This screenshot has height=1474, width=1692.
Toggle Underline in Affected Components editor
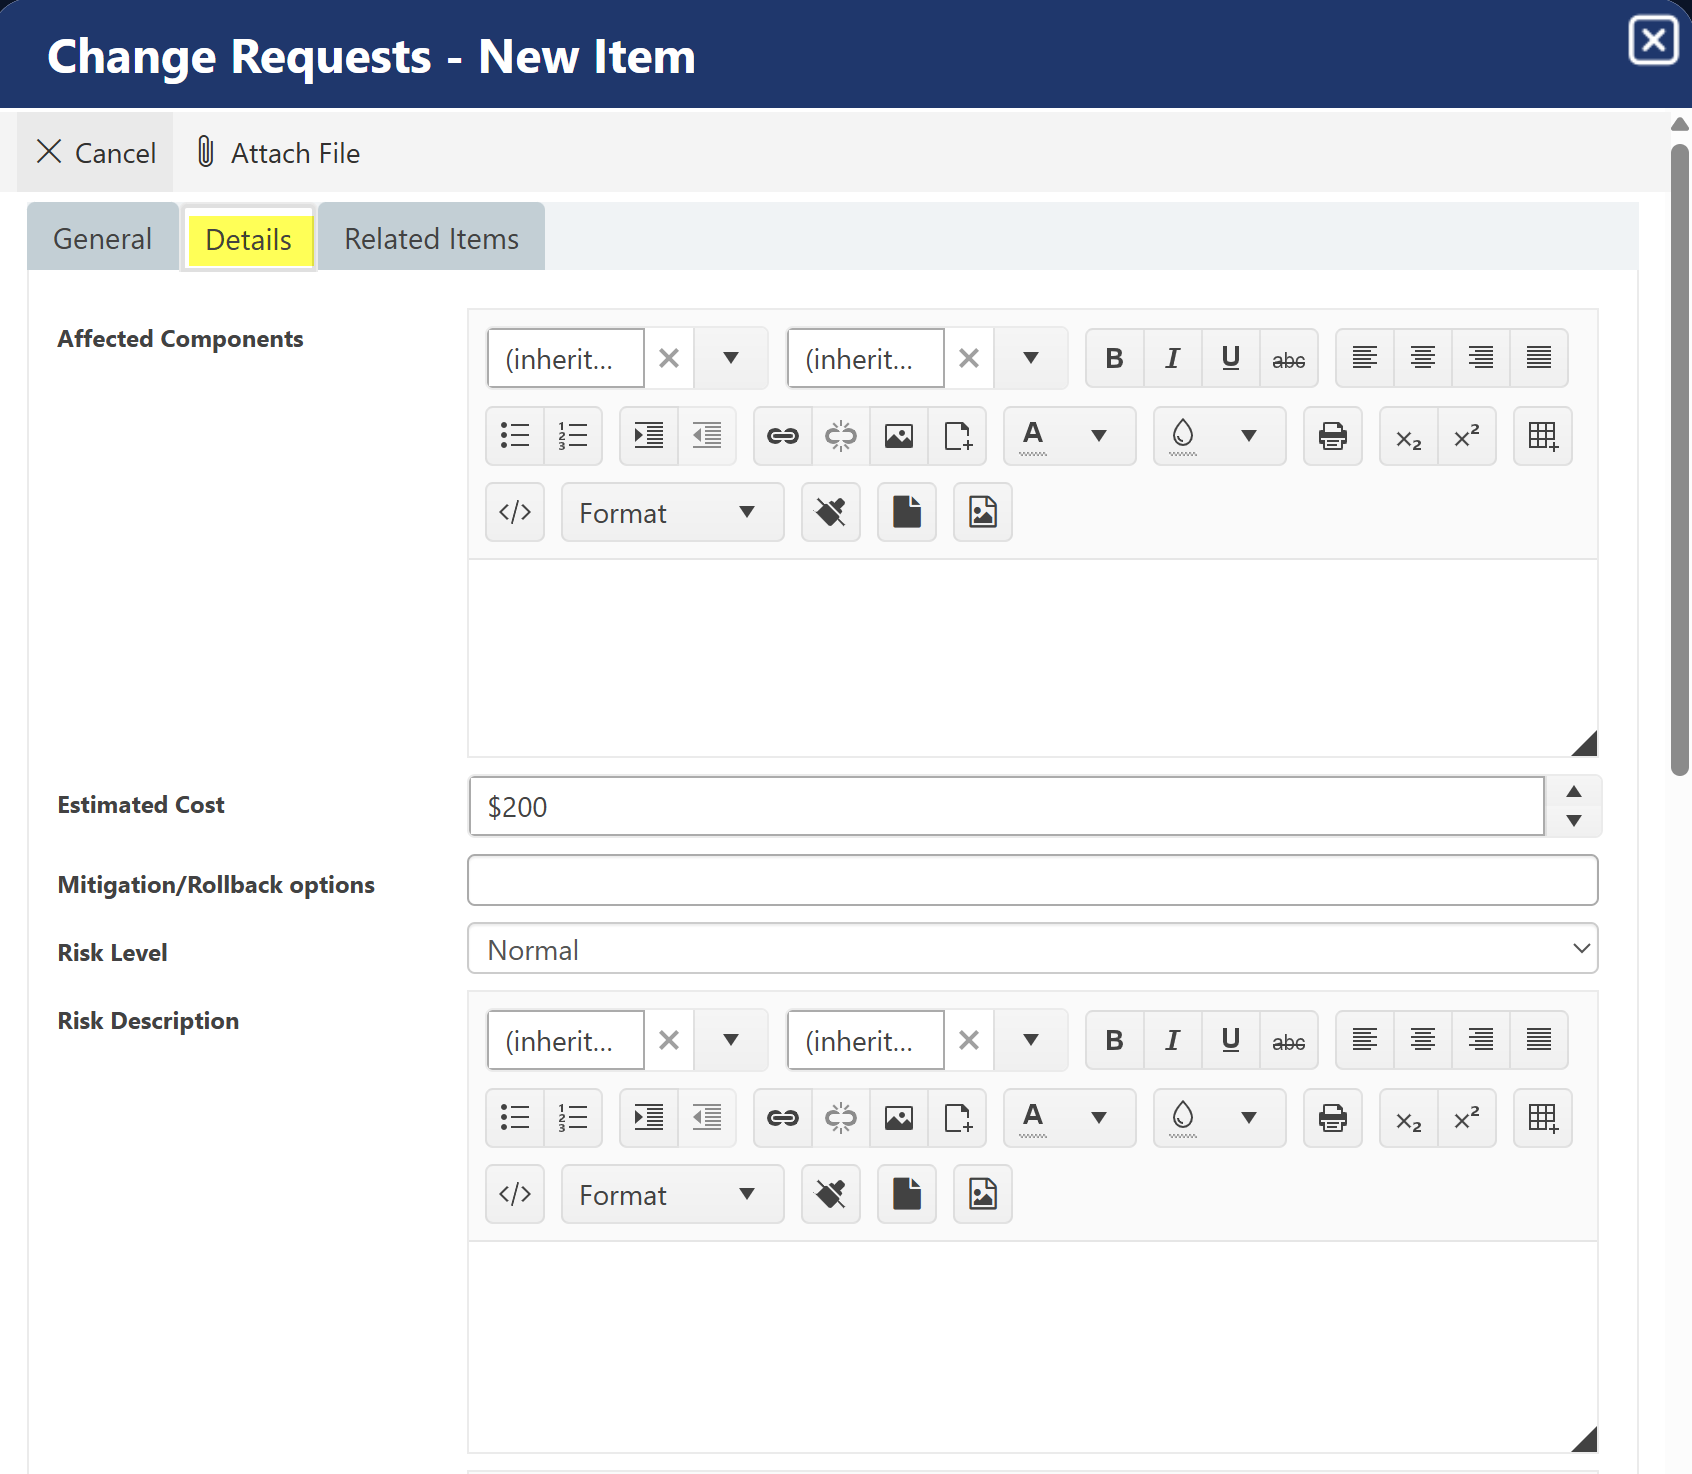pos(1230,359)
